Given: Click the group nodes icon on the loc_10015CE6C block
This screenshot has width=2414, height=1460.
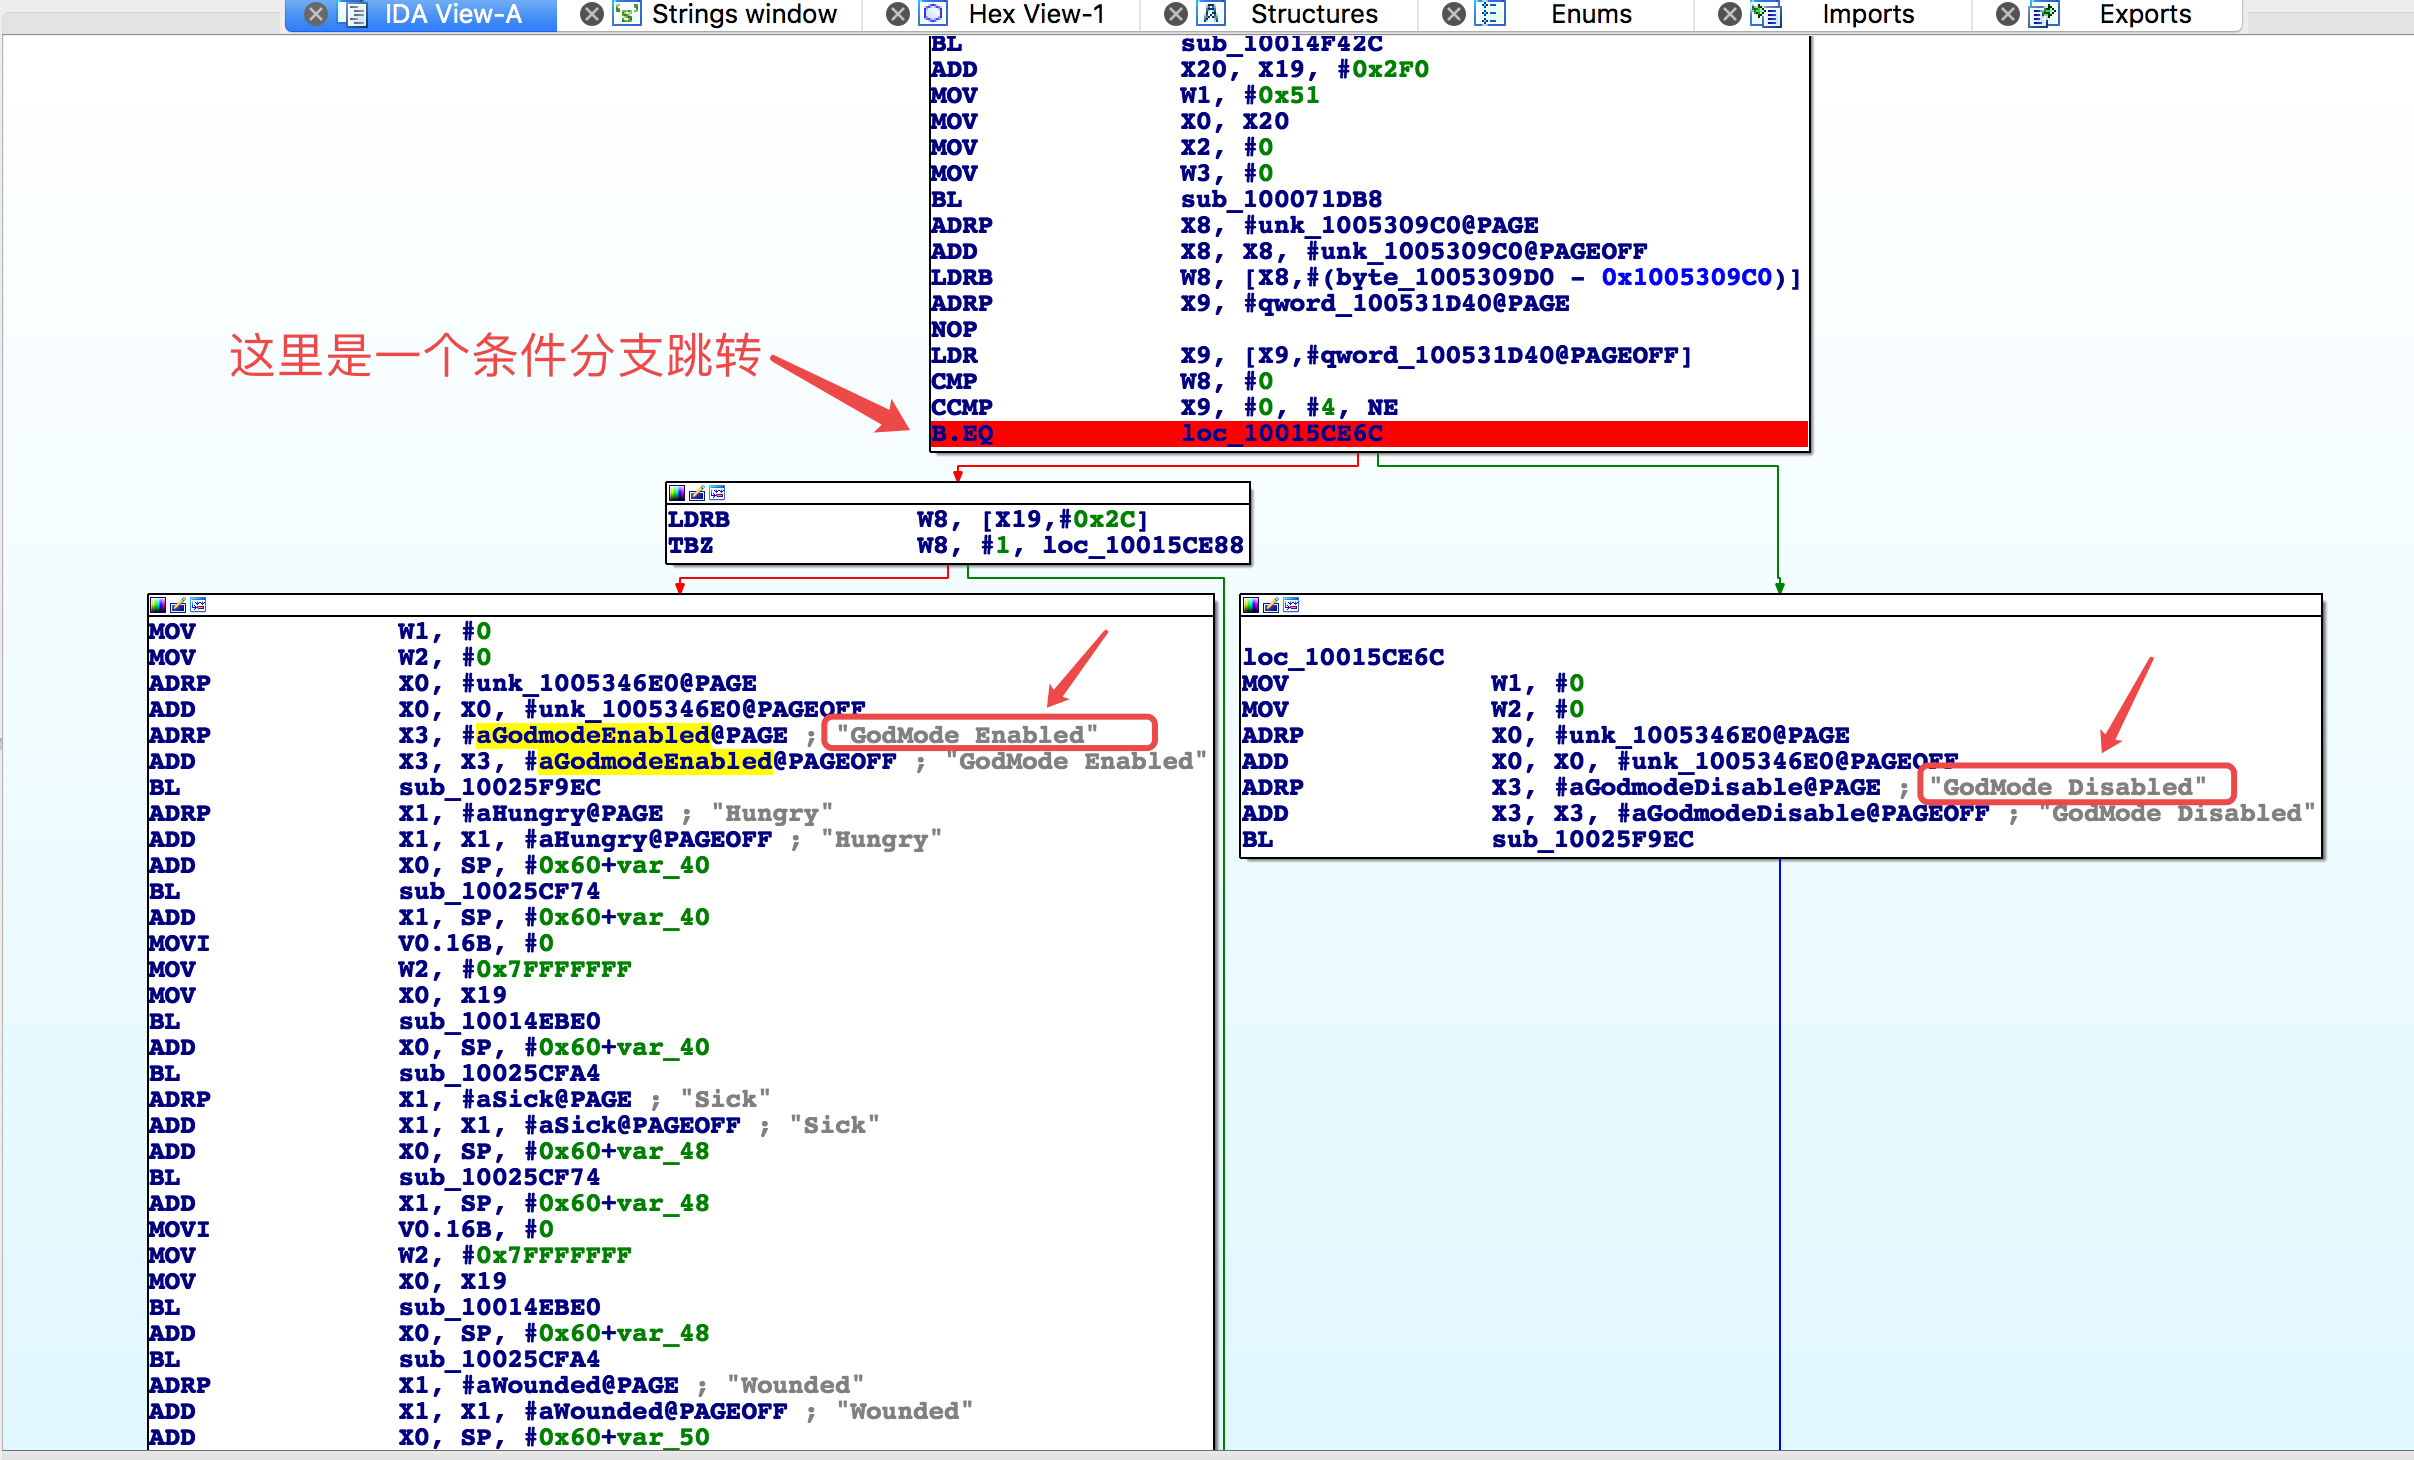Looking at the screenshot, I should pos(1291,605).
